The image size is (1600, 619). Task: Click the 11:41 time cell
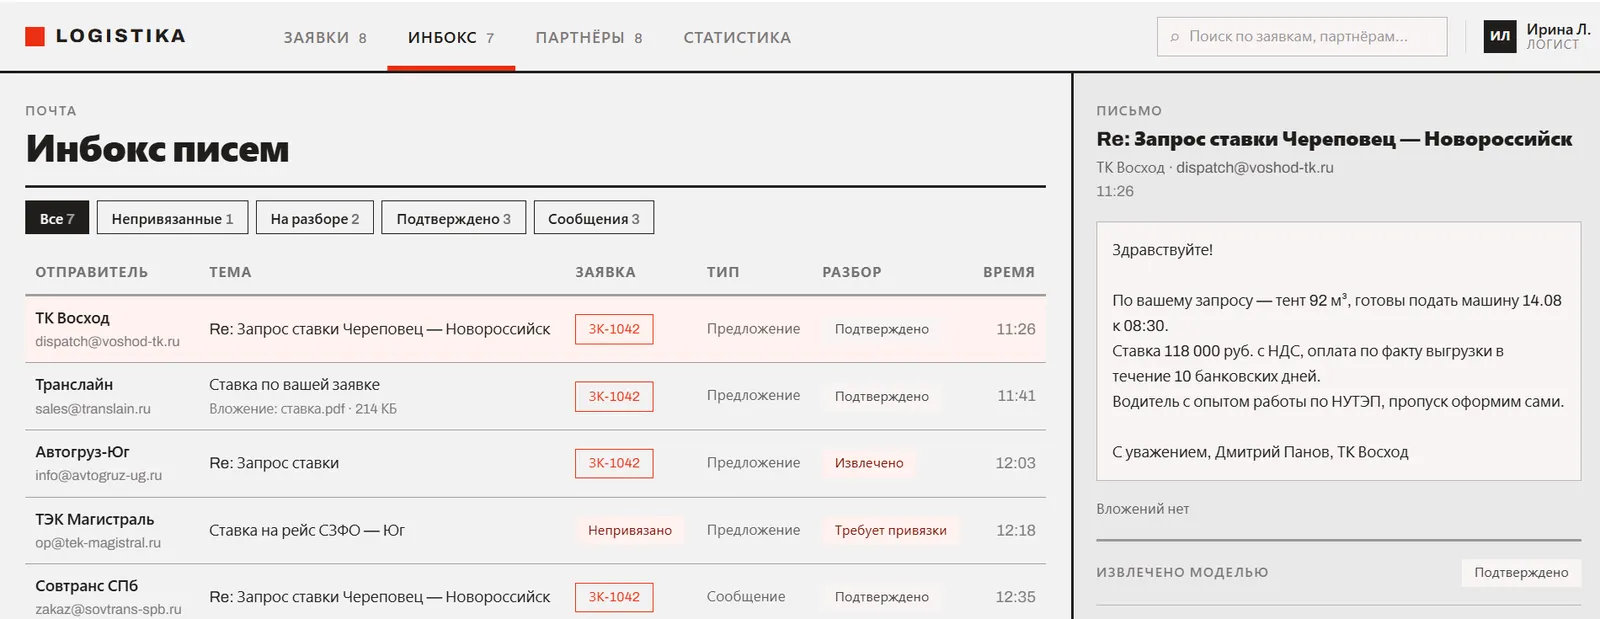[x=1016, y=396]
